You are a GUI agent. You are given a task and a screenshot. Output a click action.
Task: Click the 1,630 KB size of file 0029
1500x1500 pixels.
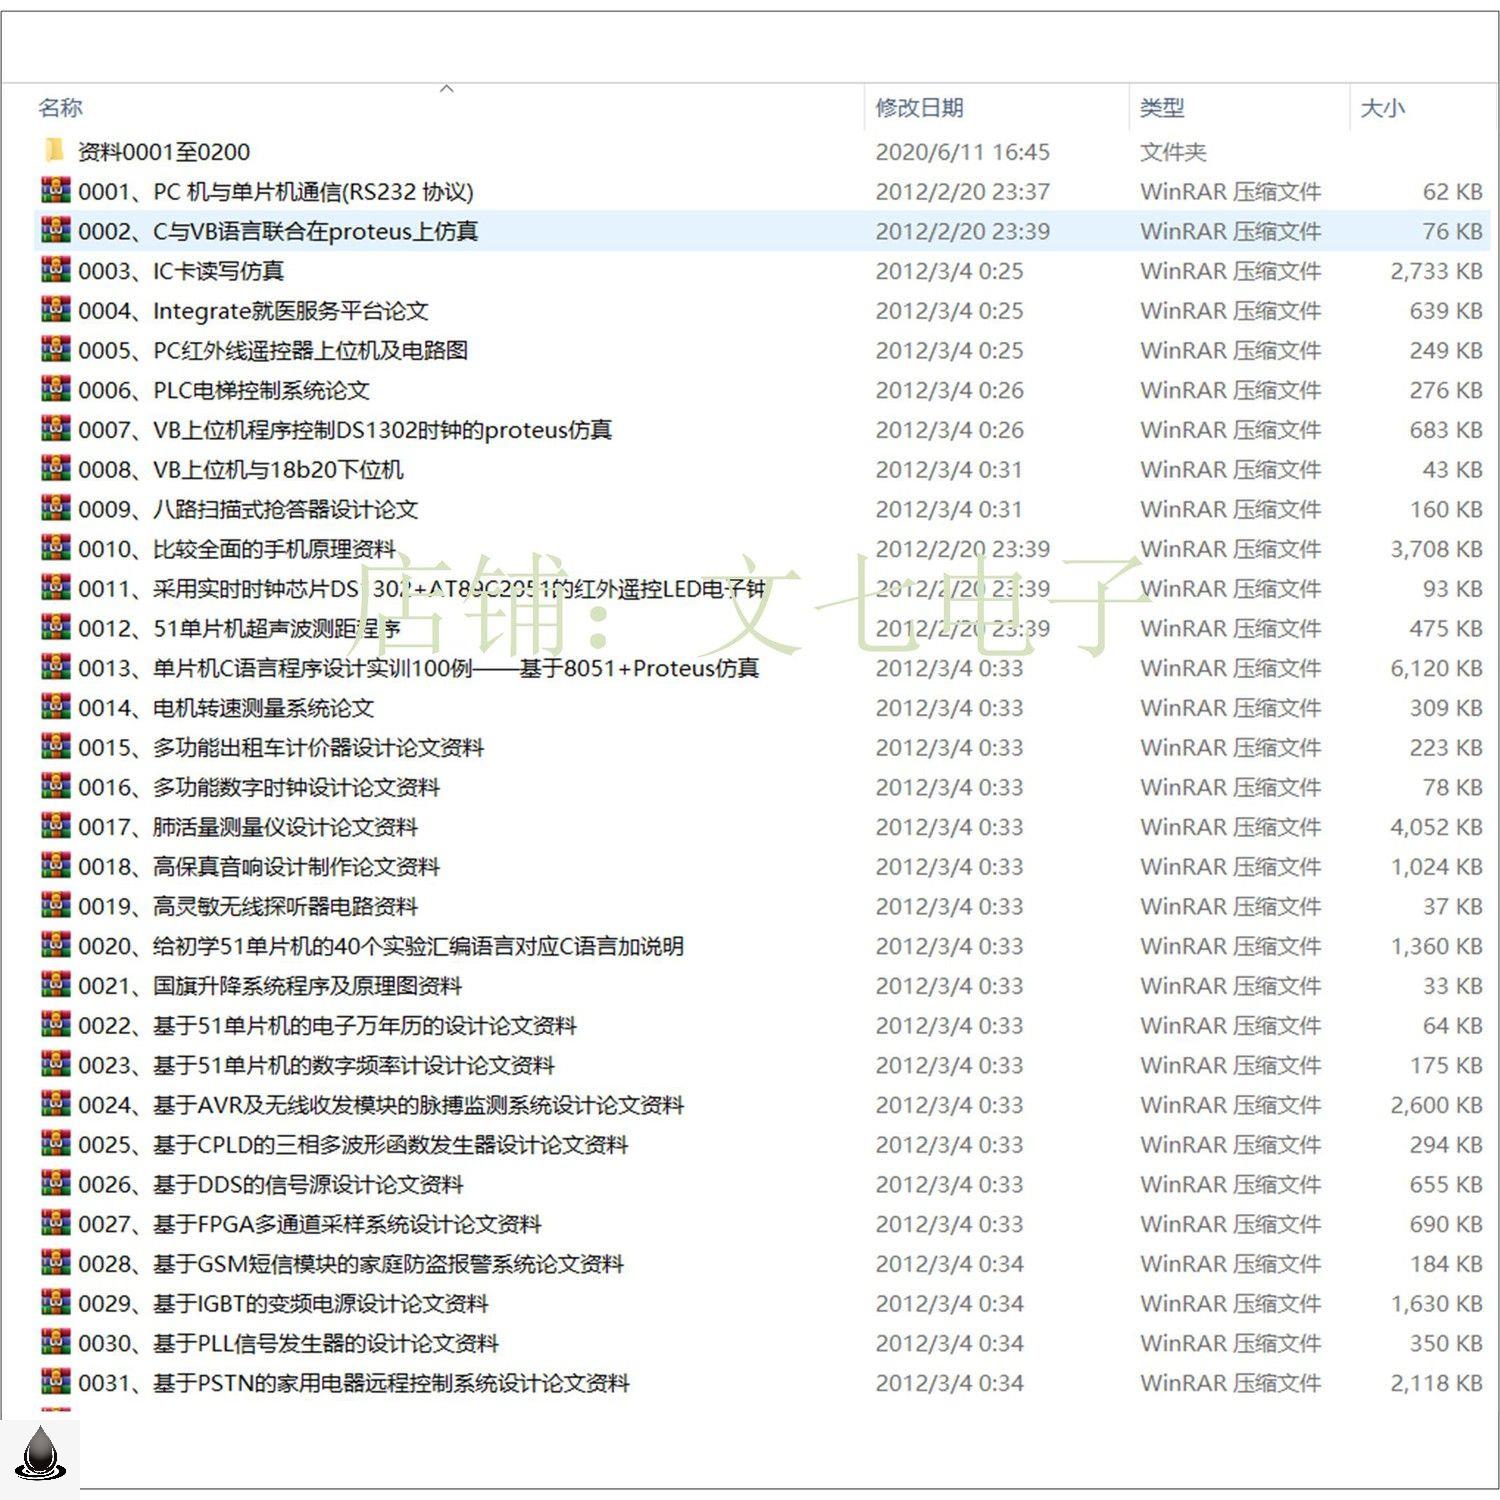point(1436,1304)
